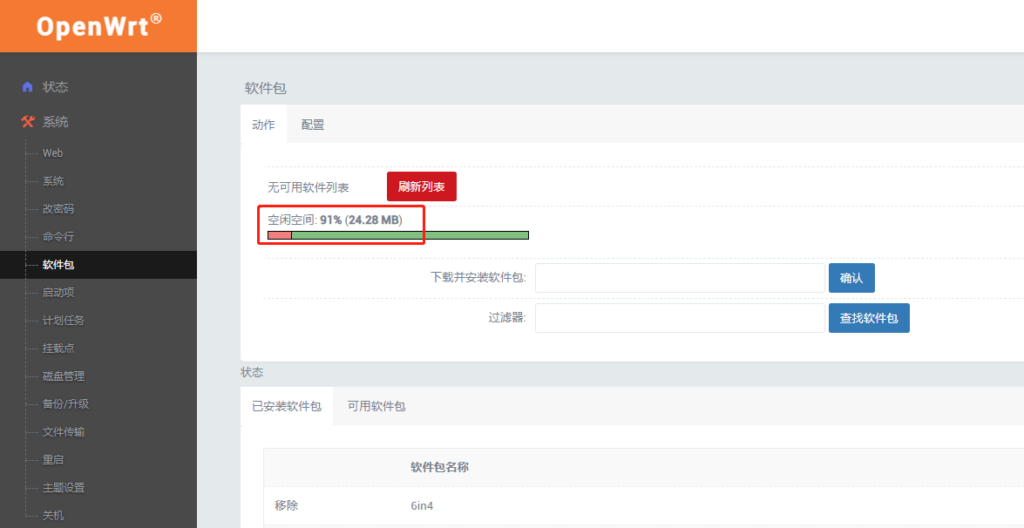The image size is (1024, 528).
Task: Focus the 下载并安装软件包 input field
Action: point(678,278)
